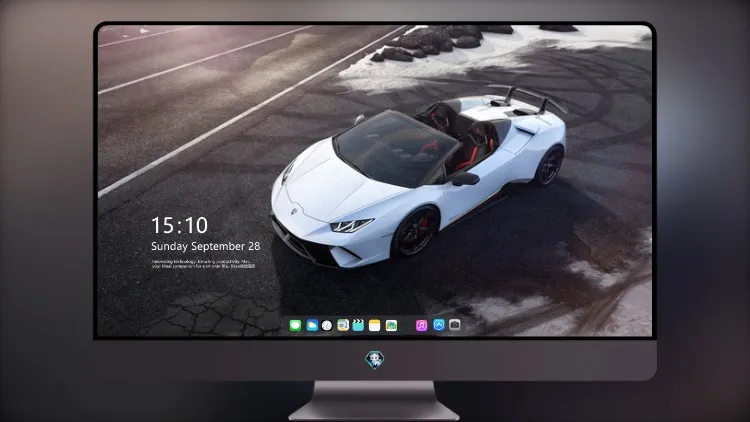Open the teal clapperboard video app
750x422 pixels.
coord(358,326)
